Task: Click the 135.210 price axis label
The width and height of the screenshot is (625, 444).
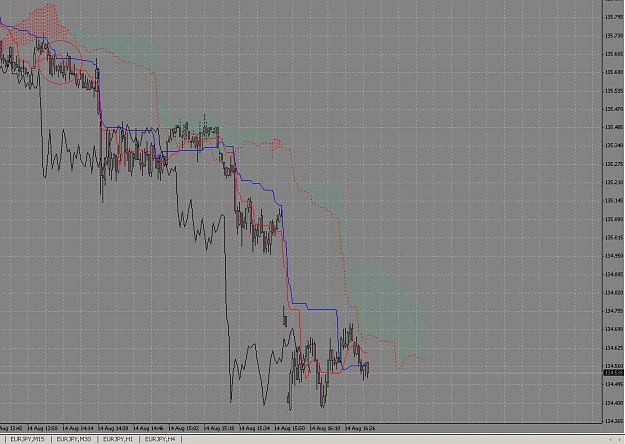Action: tap(614, 182)
